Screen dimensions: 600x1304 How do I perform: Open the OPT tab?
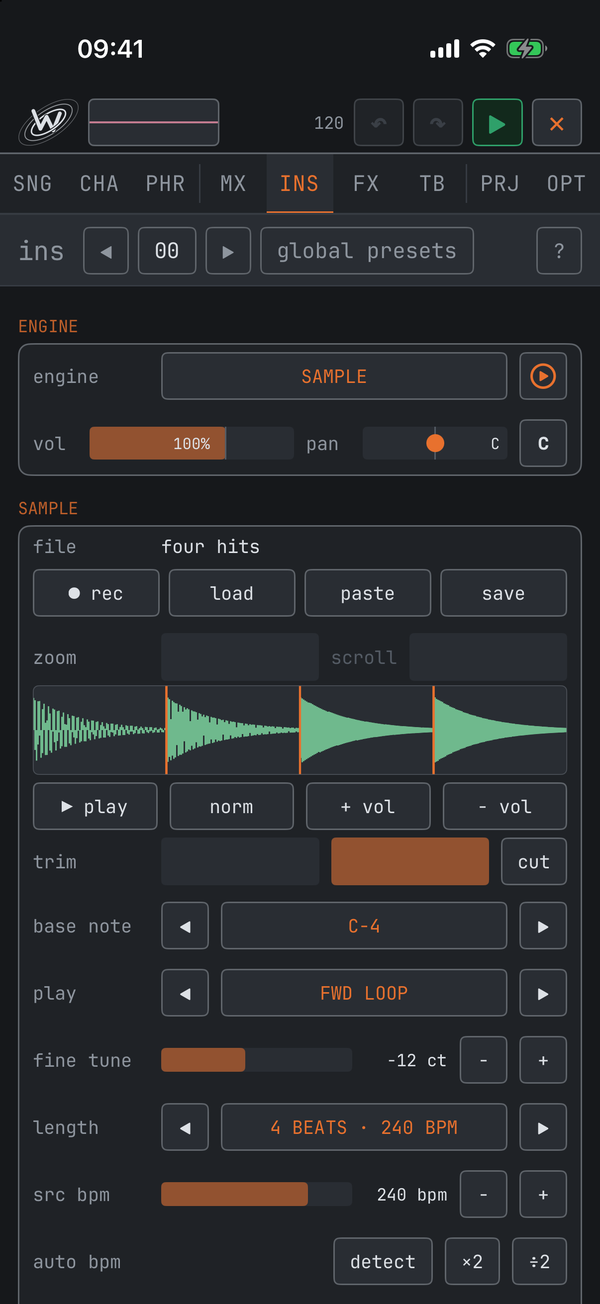(x=566, y=183)
